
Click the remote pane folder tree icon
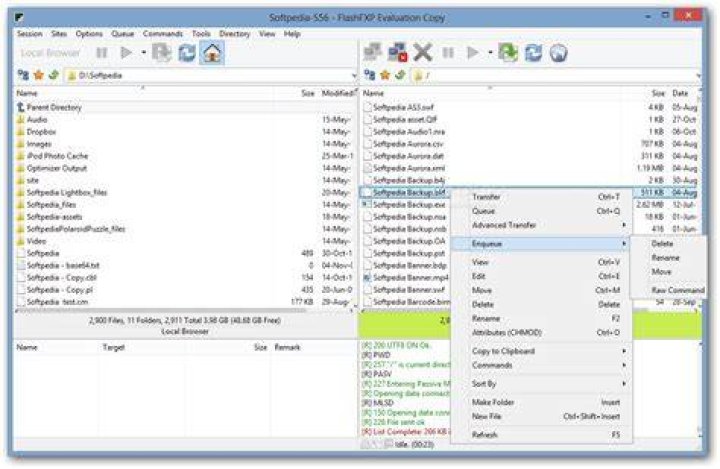pos(370,75)
